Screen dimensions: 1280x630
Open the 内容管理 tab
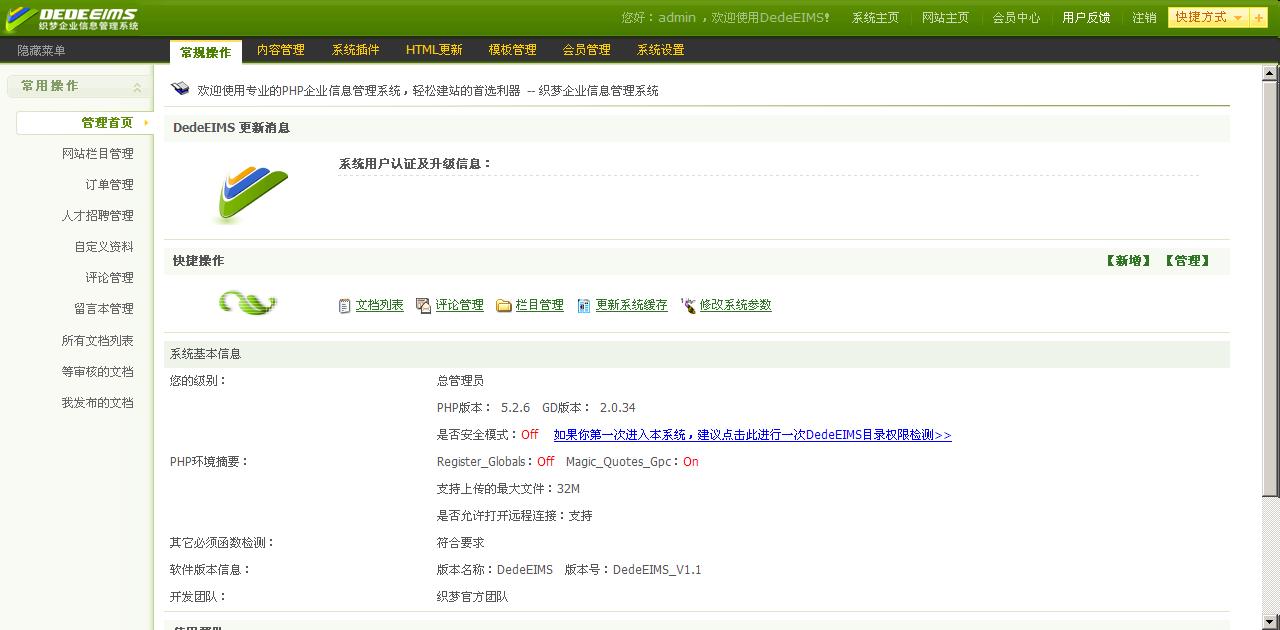tap(281, 50)
